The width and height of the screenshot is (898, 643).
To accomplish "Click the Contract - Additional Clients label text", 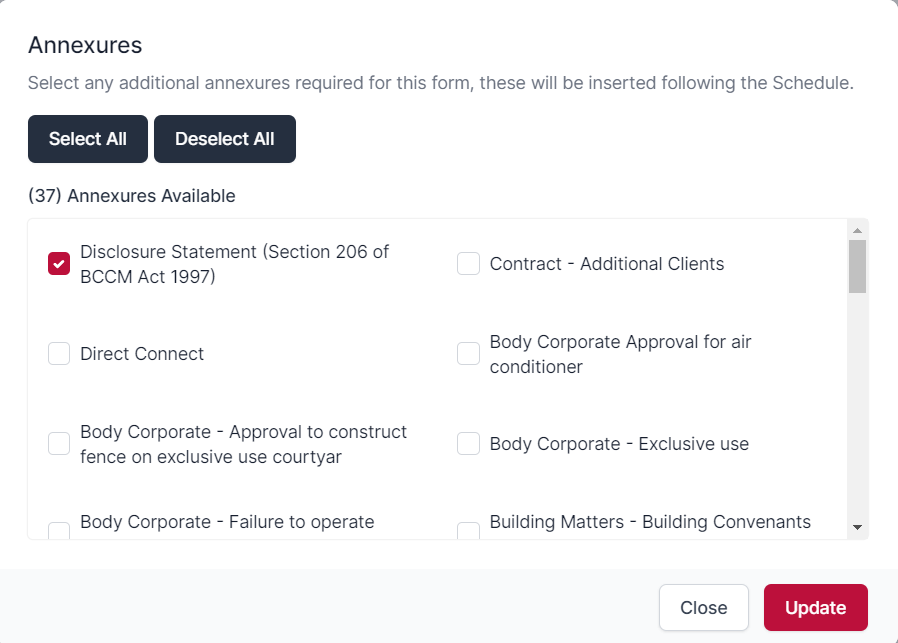I will pyautogui.click(x=605, y=263).
